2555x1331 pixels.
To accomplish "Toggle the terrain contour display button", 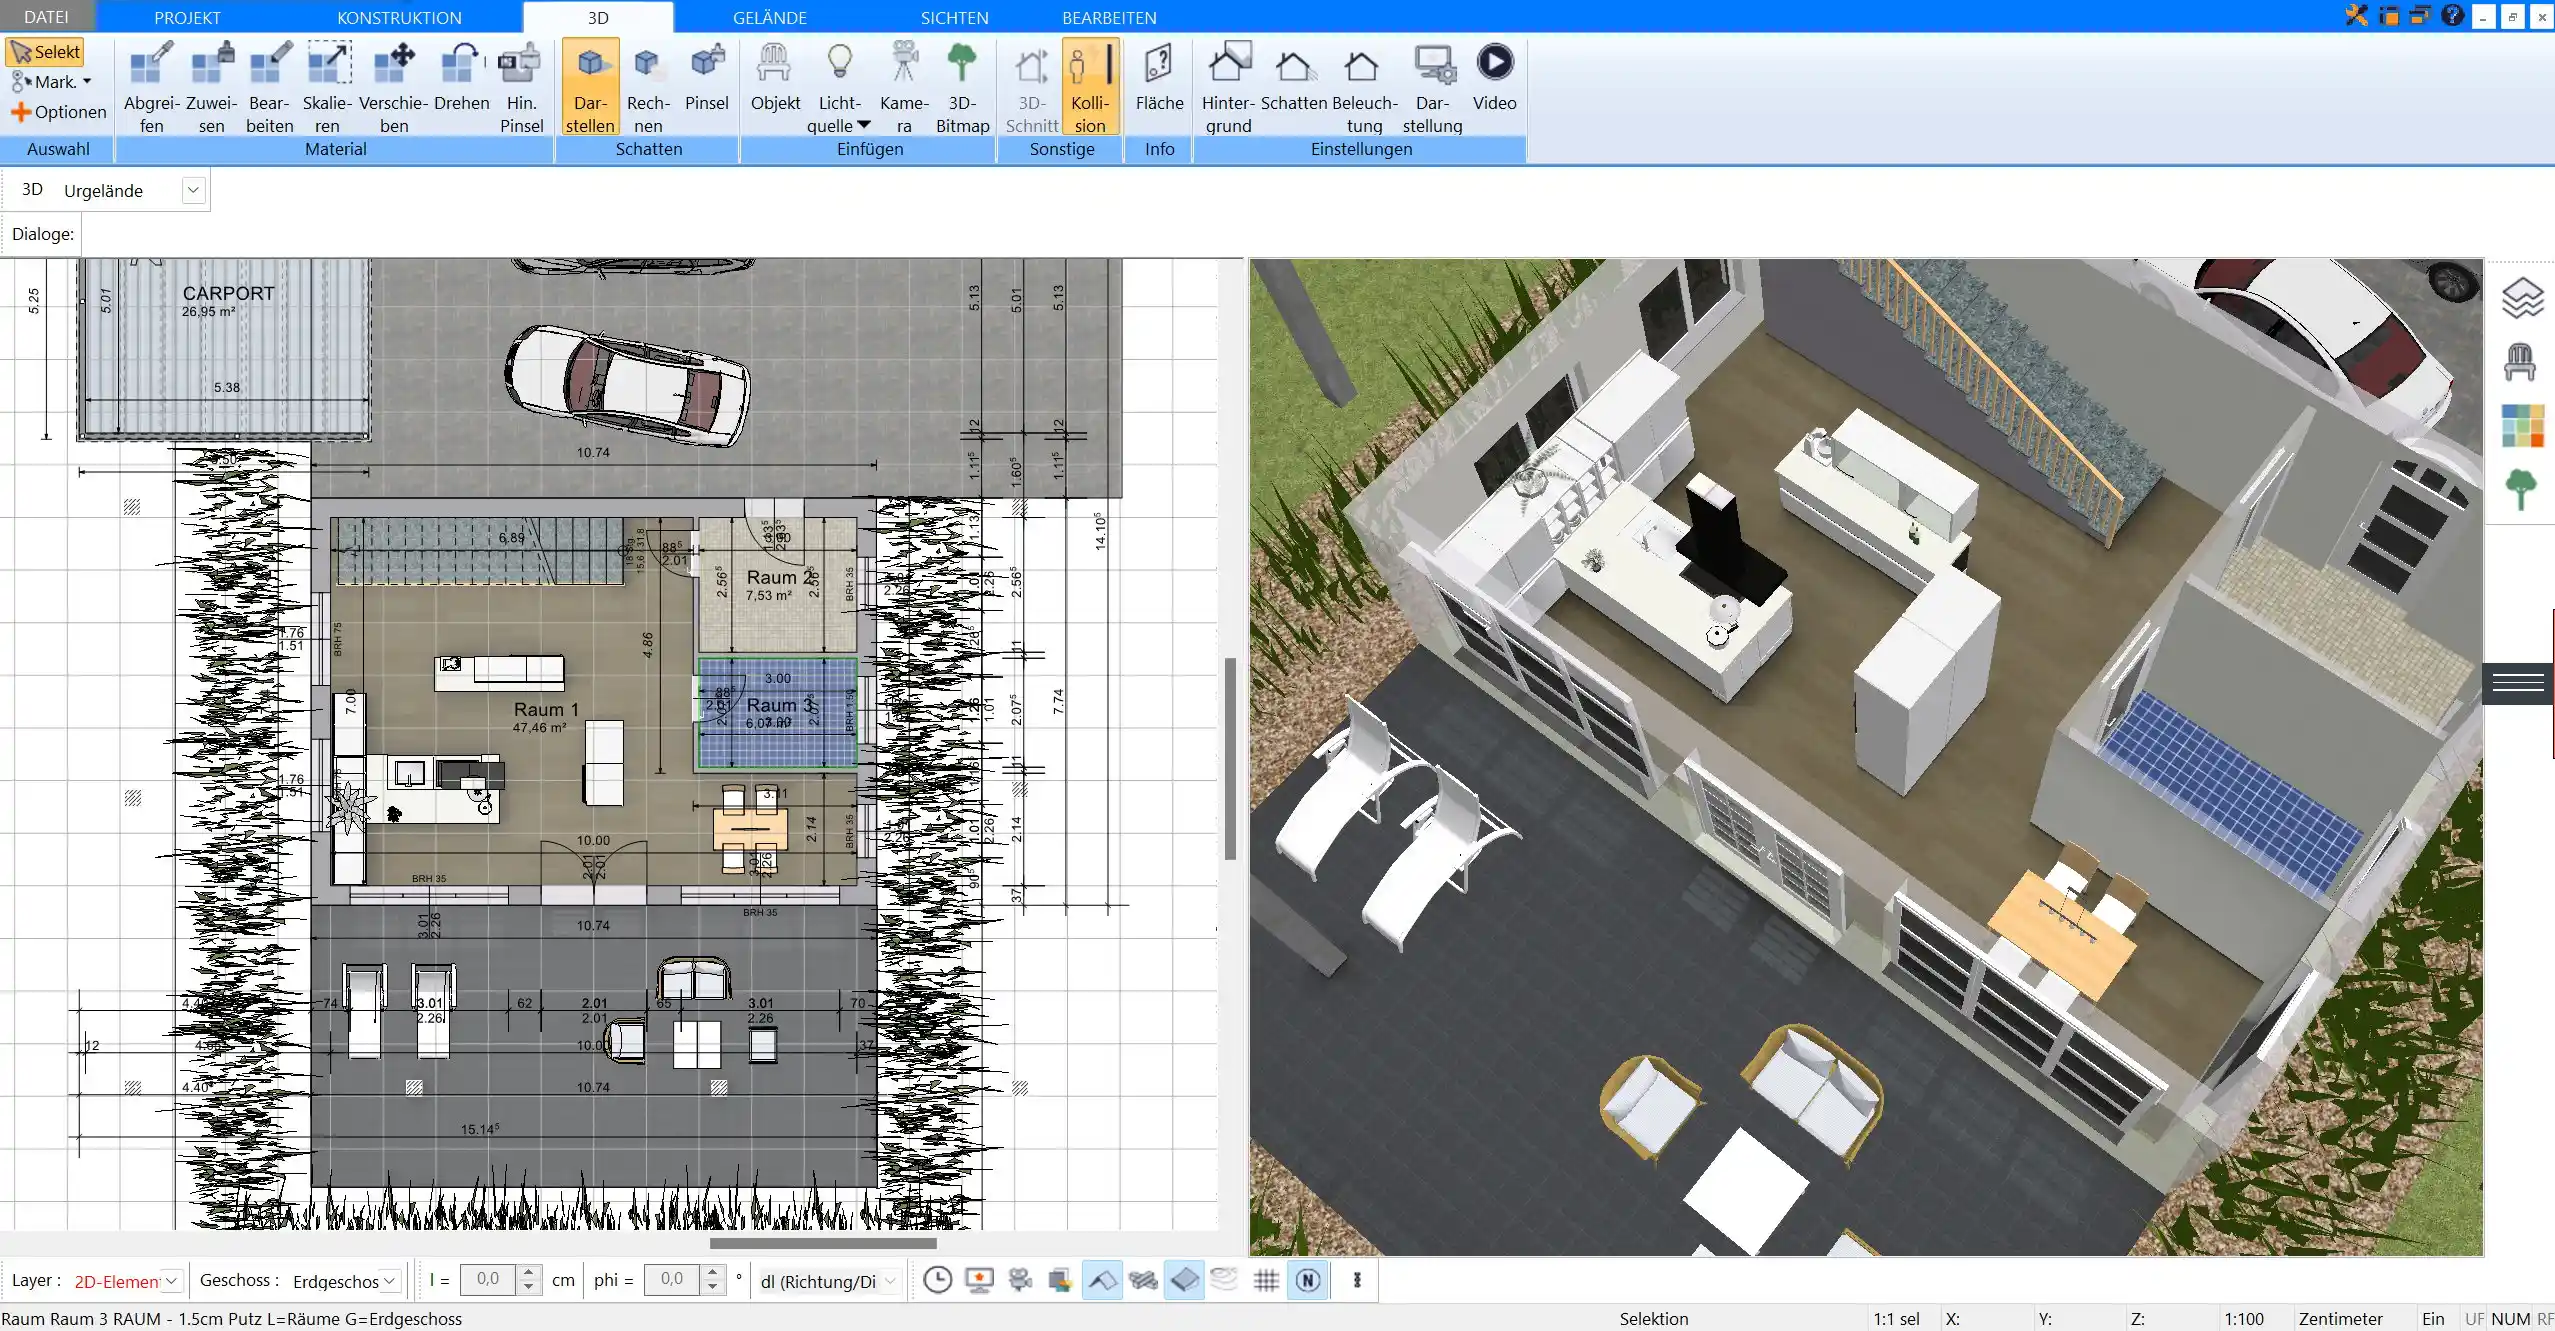I will coord(1225,1280).
